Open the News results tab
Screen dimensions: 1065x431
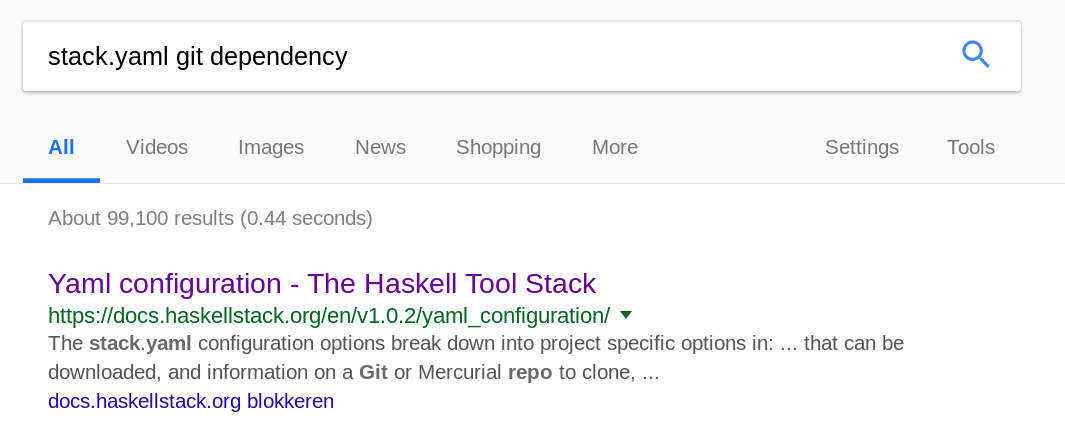coord(380,147)
